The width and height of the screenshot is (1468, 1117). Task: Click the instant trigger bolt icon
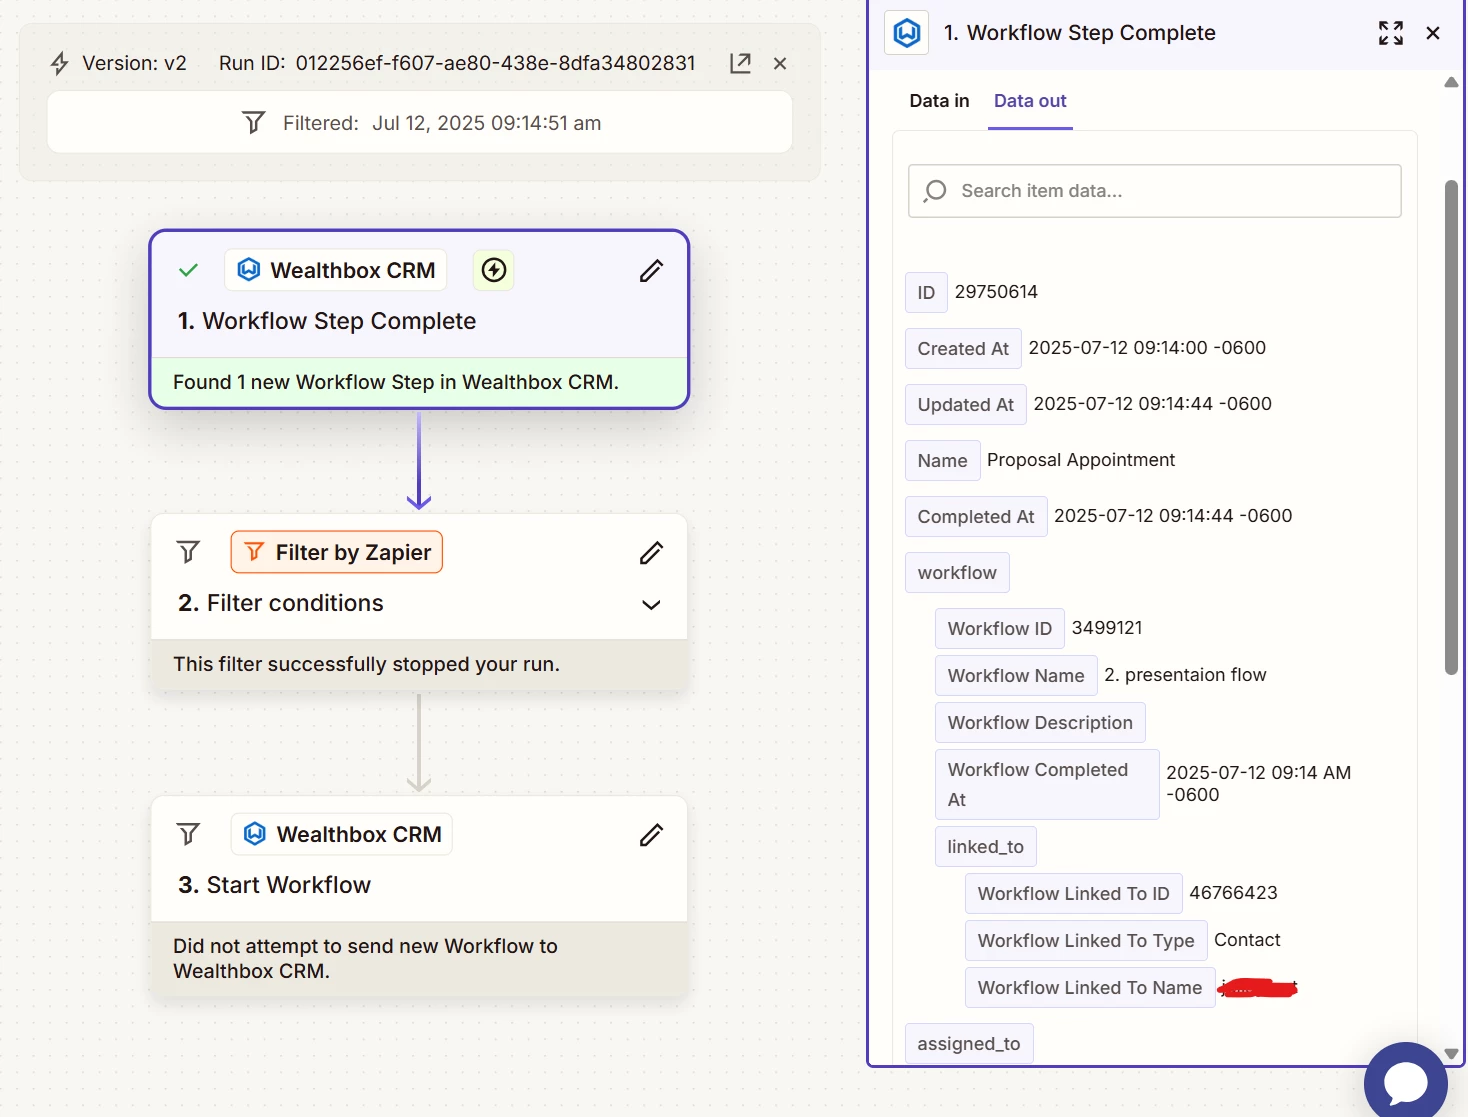494,270
